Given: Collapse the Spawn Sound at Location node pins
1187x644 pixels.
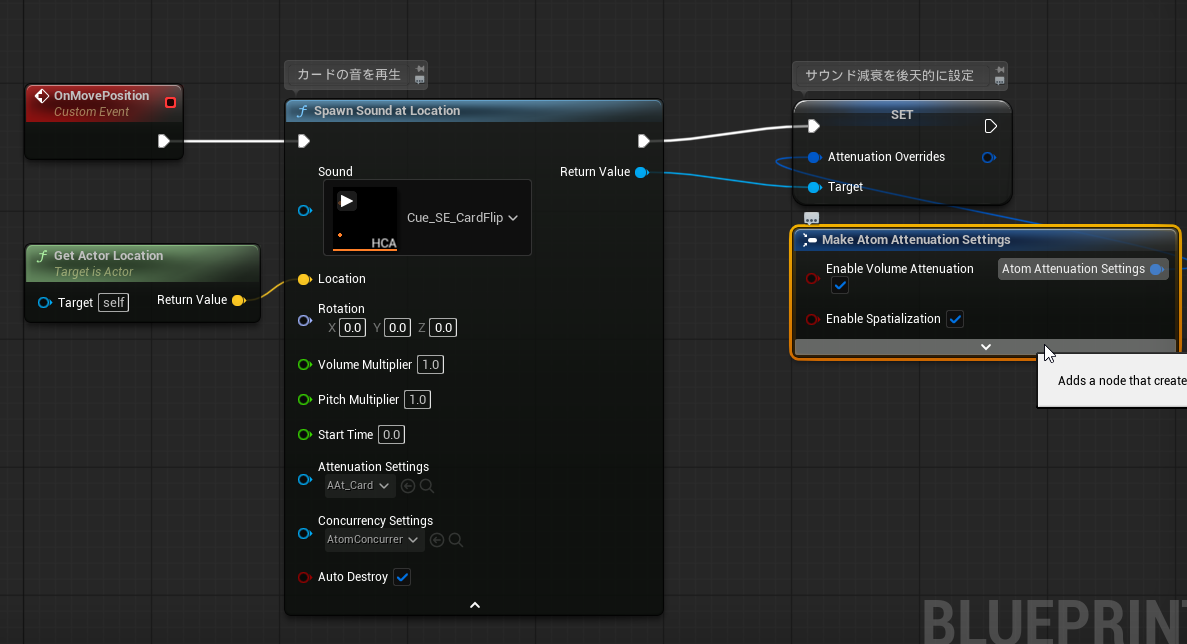Looking at the screenshot, I should pyautogui.click(x=475, y=605).
